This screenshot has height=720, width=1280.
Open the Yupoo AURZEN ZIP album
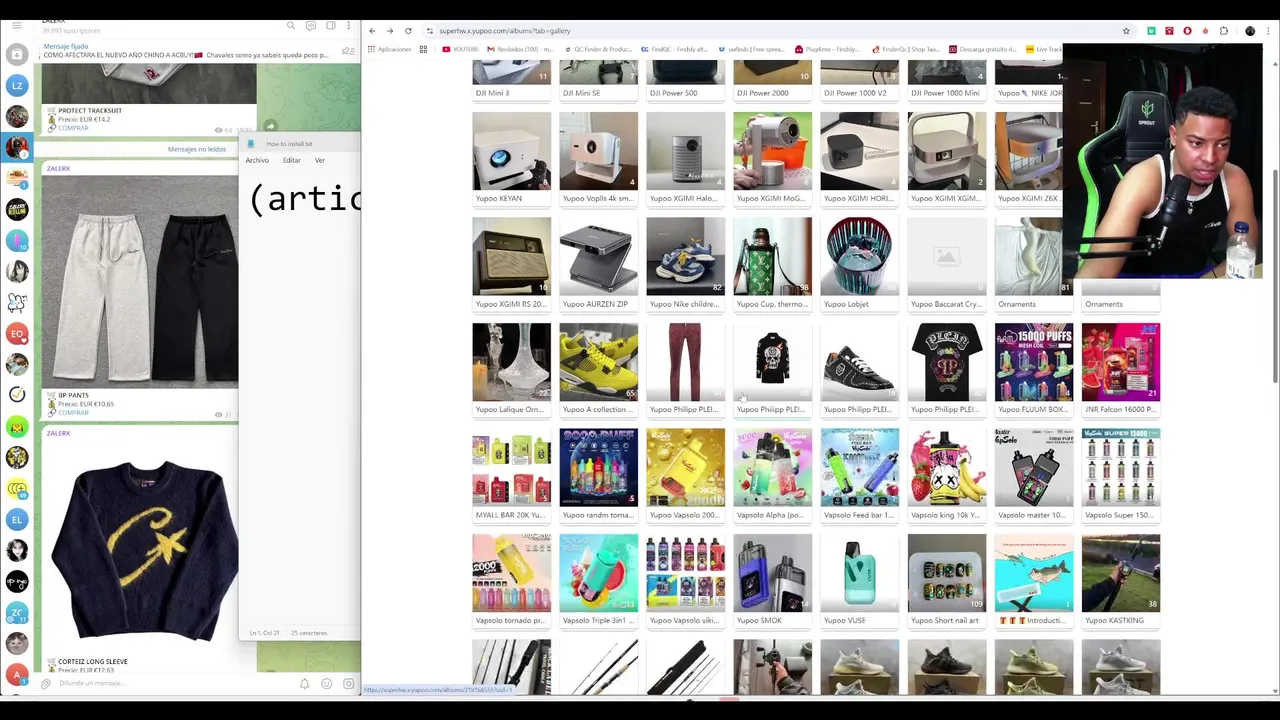pyautogui.click(x=598, y=263)
